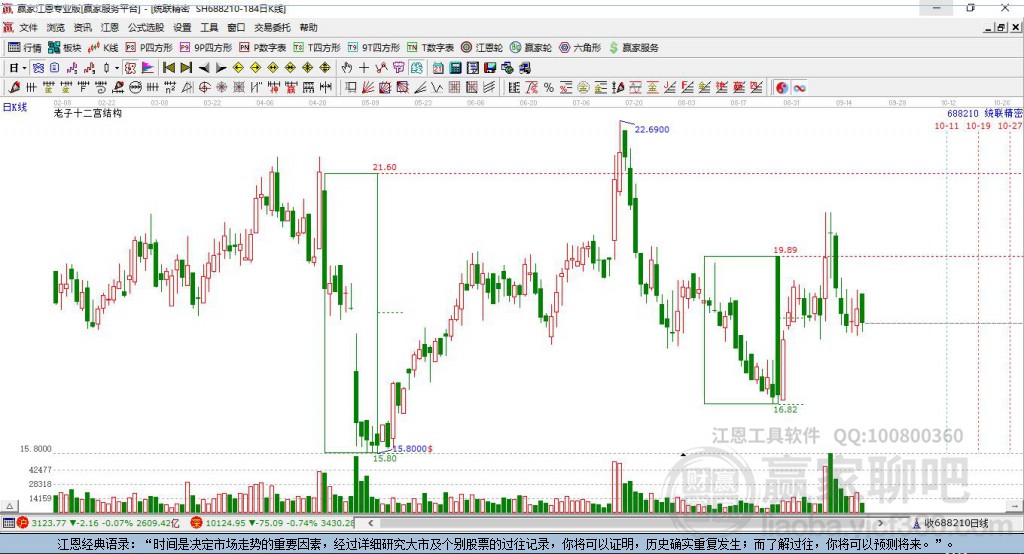The width and height of the screenshot is (1024, 554).
Task: Click the 日K线 period label
Action: coord(14,107)
